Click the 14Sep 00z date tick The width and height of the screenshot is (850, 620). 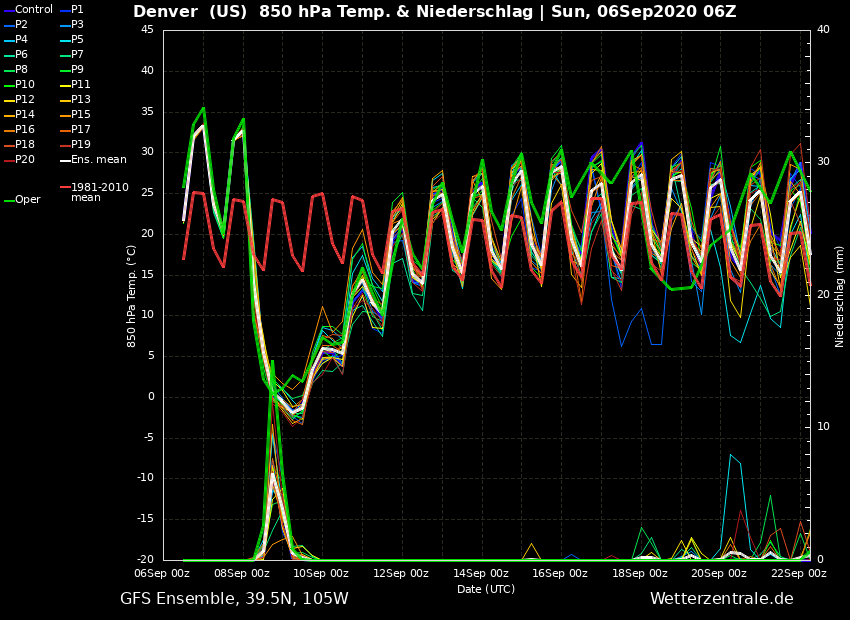(480, 574)
